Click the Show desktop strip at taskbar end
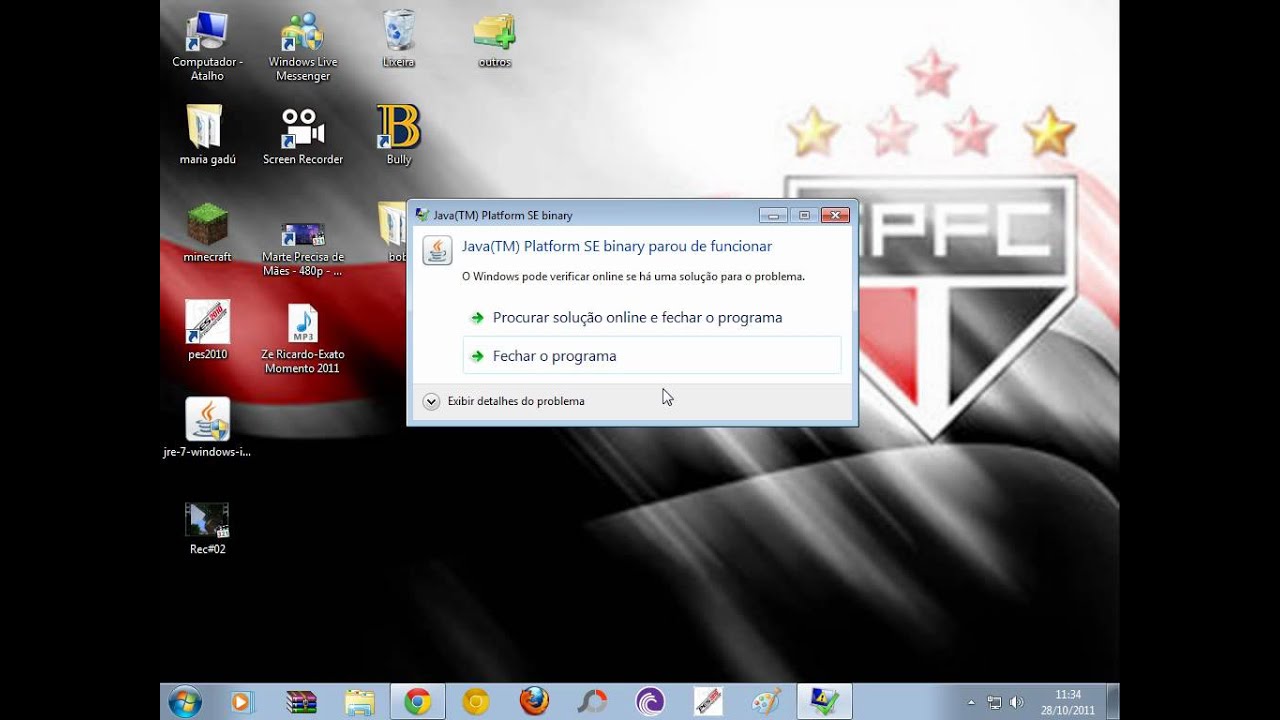Screen dimensions: 1280x720 click(x=1113, y=702)
